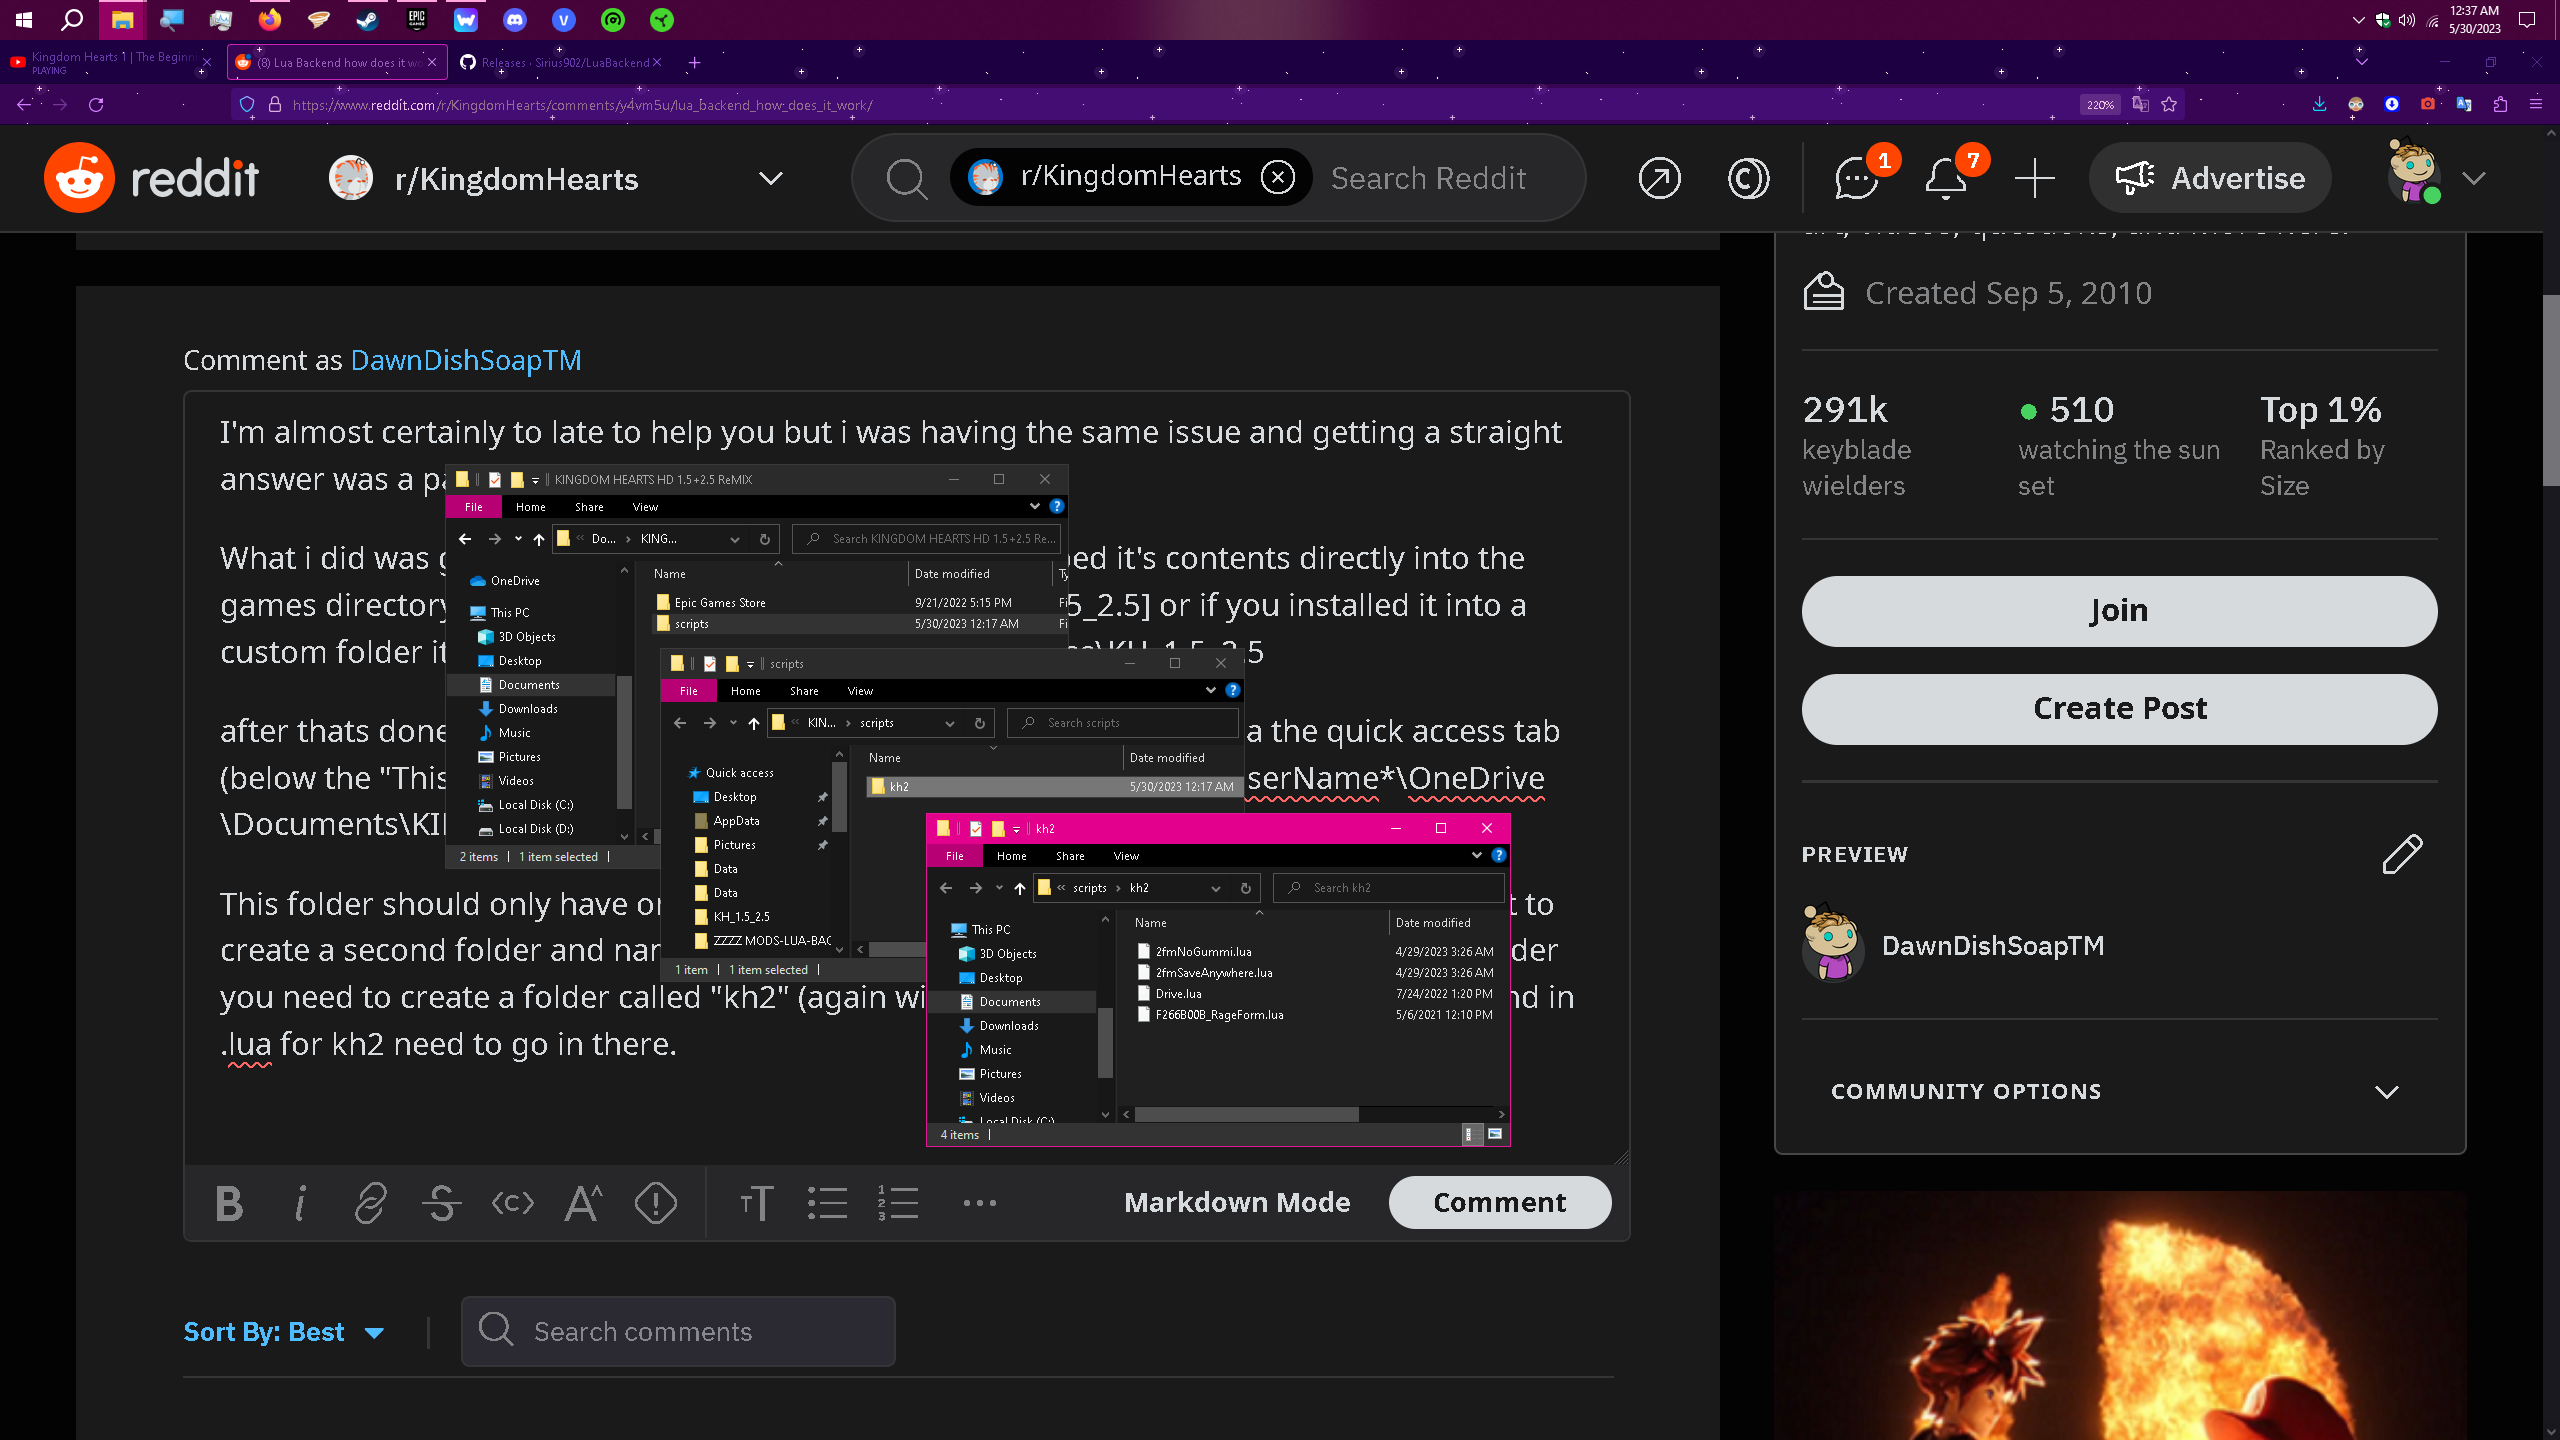The image size is (2560, 1440).
Task: Open the r/KingdomHearts community dropdown
Action: 770,178
